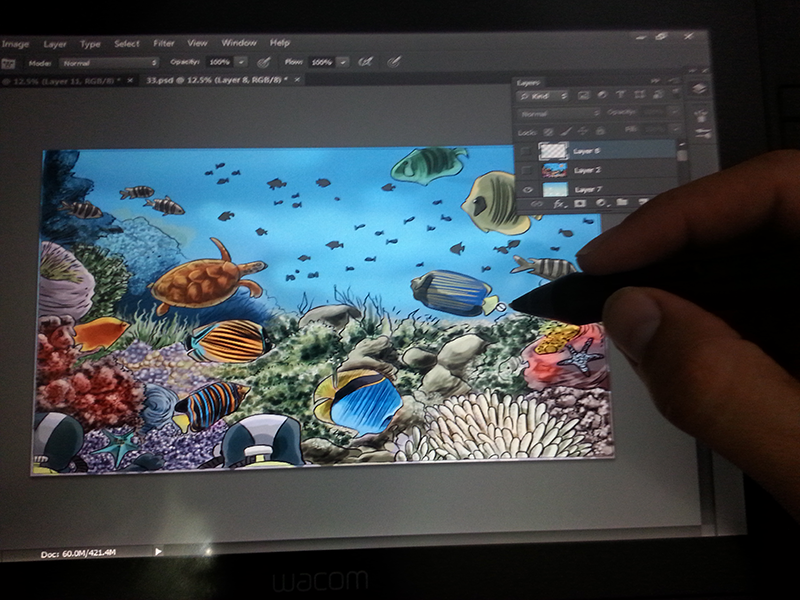Open the Image menu
The width and height of the screenshot is (800, 600).
click(x=15, y=44)
